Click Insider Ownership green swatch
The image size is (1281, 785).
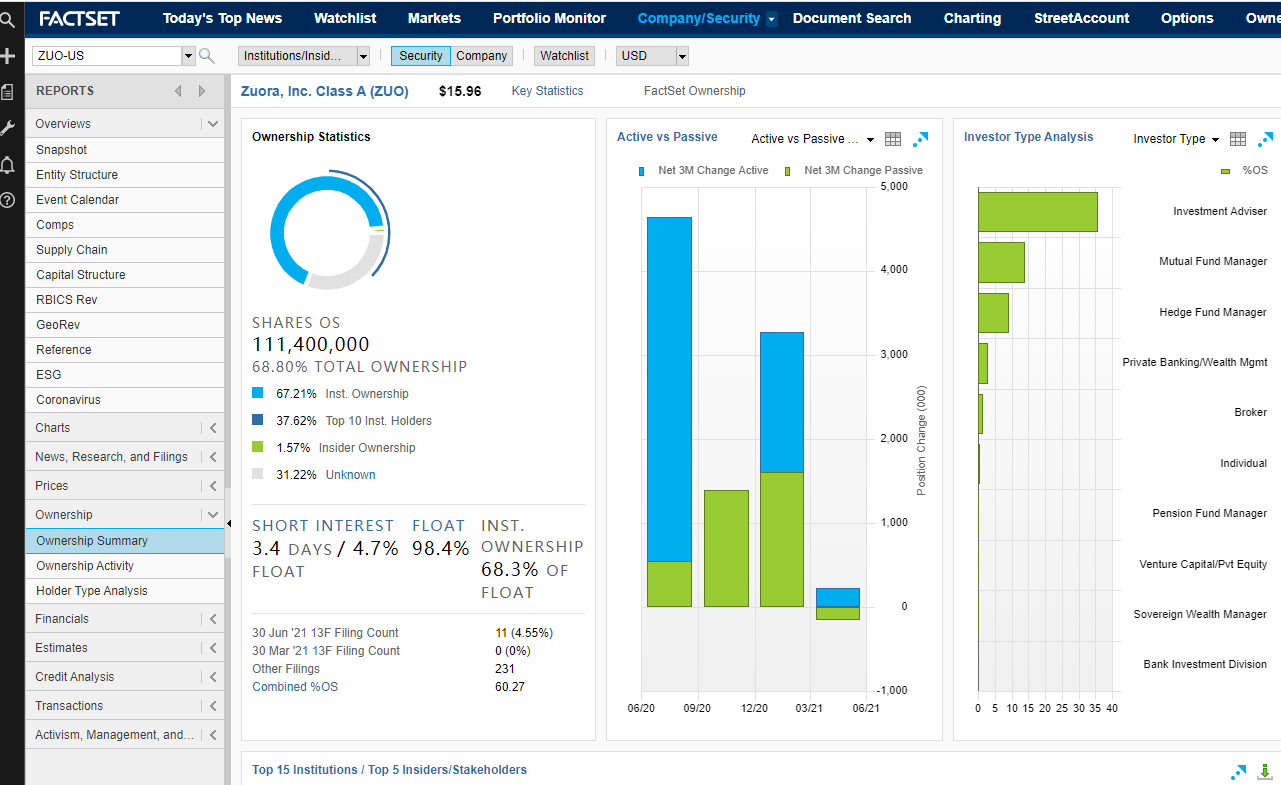[258, 448]
